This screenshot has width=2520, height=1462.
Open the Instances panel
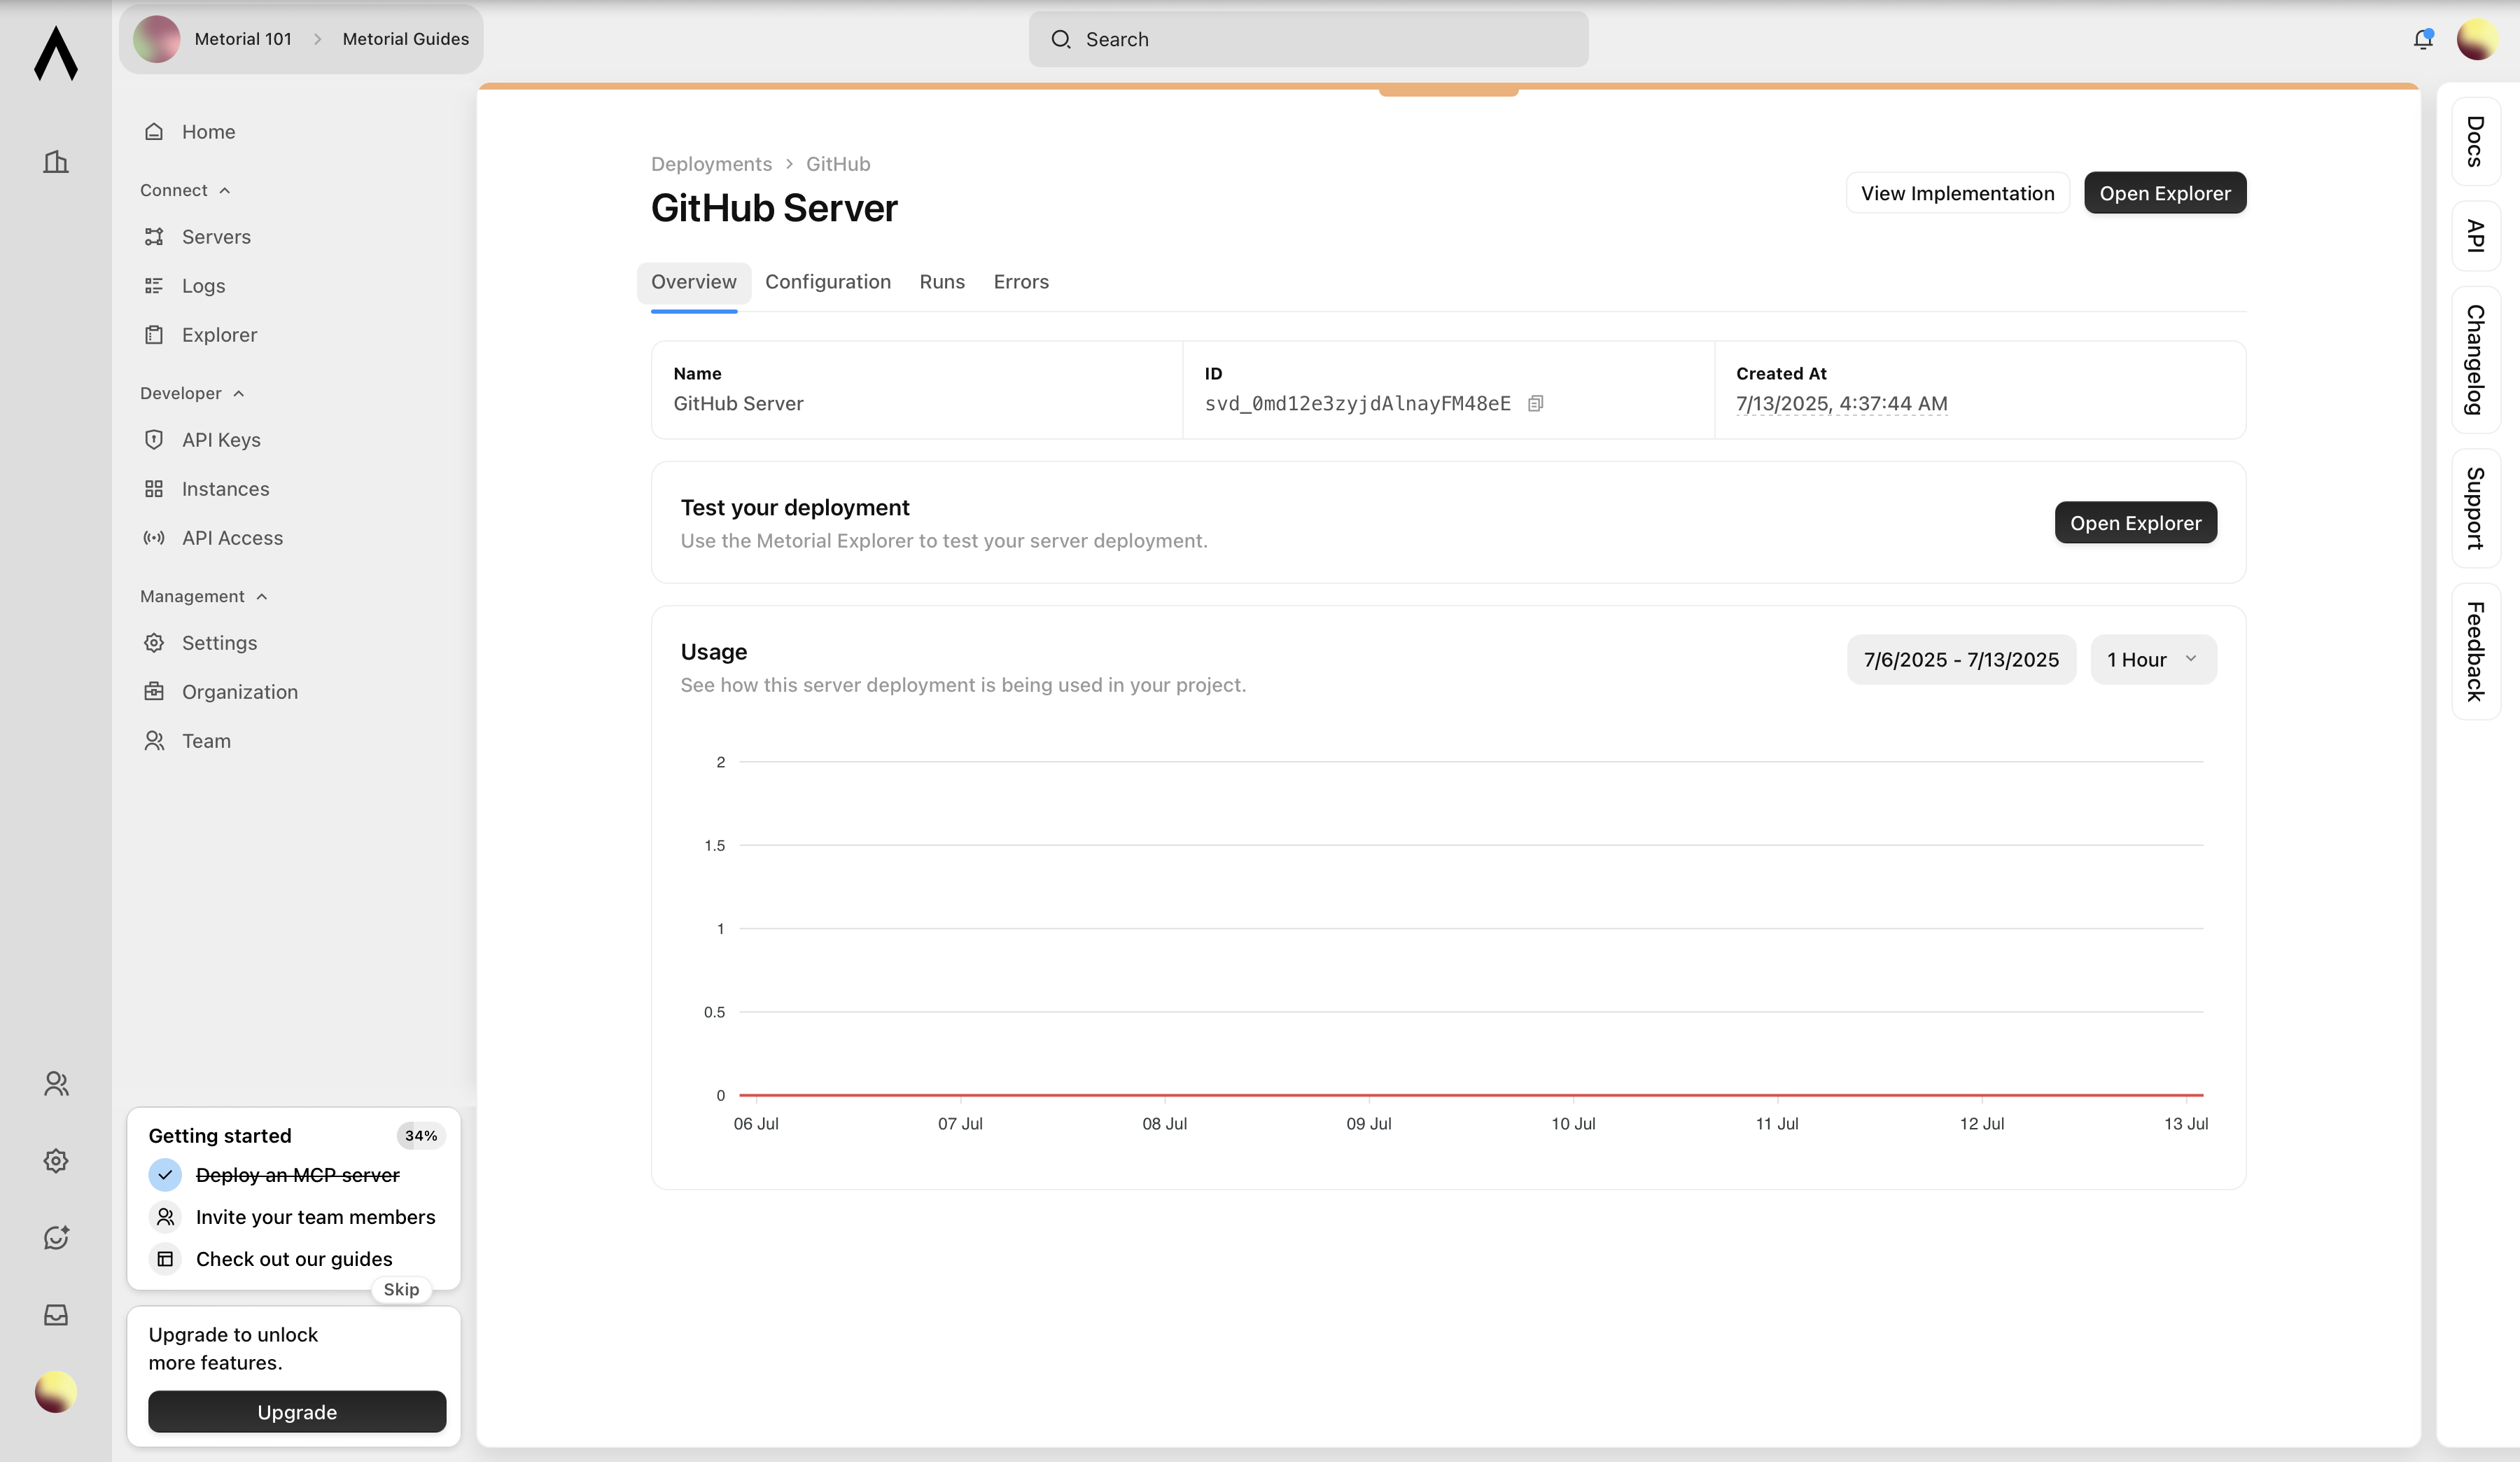(x=225, y=488)
